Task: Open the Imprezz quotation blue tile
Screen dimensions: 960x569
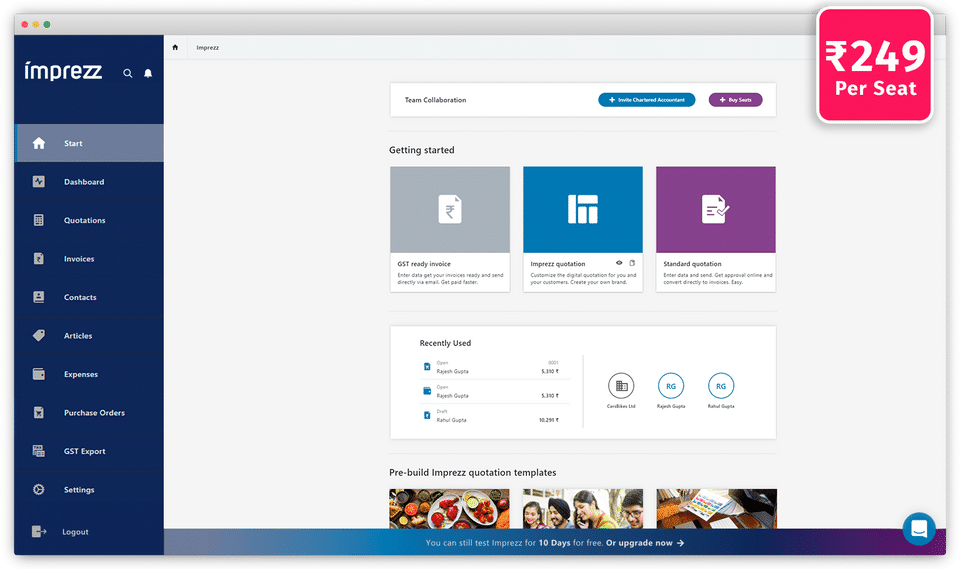Action: [583, 209]
